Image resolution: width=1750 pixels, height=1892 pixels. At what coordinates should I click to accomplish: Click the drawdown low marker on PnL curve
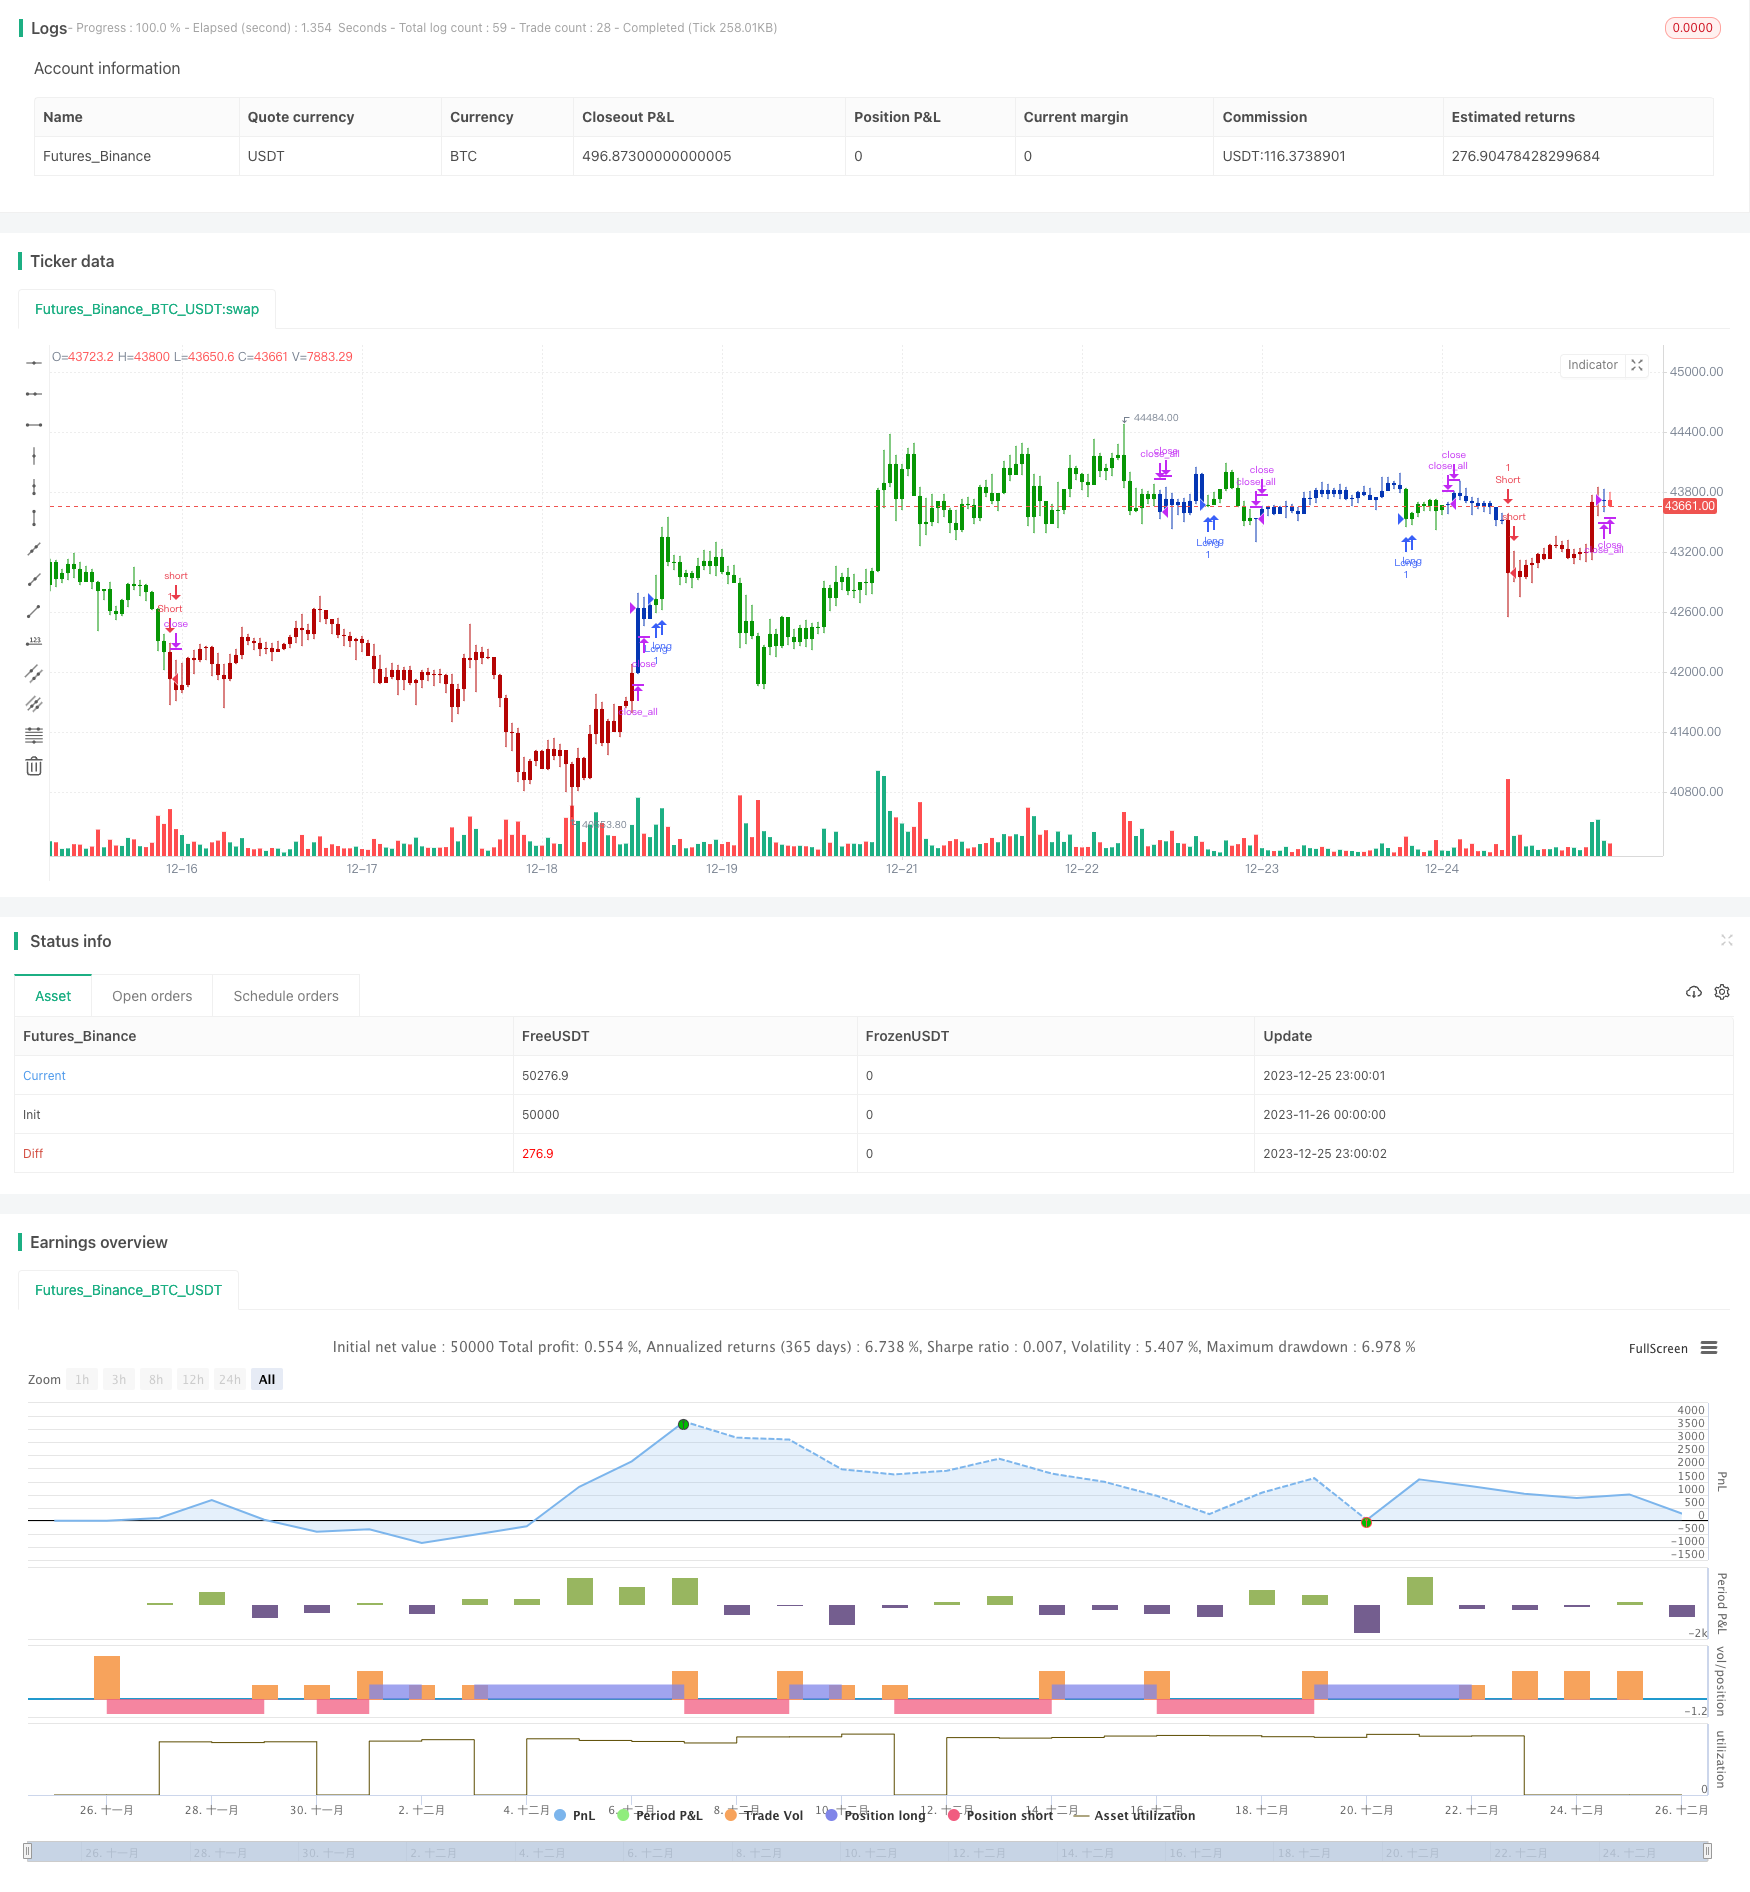click(x=1366, y=1522)
